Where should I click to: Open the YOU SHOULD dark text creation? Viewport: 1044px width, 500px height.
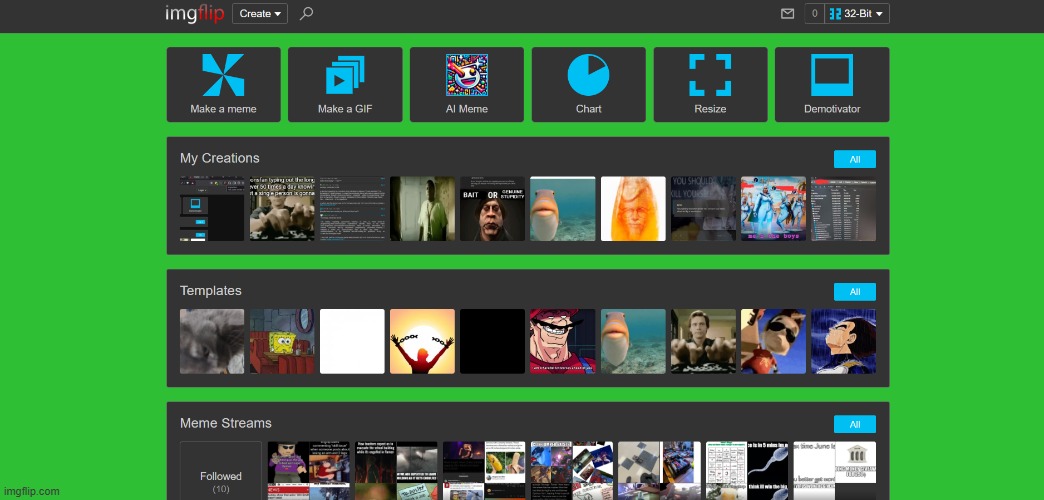tap(703, 208)
